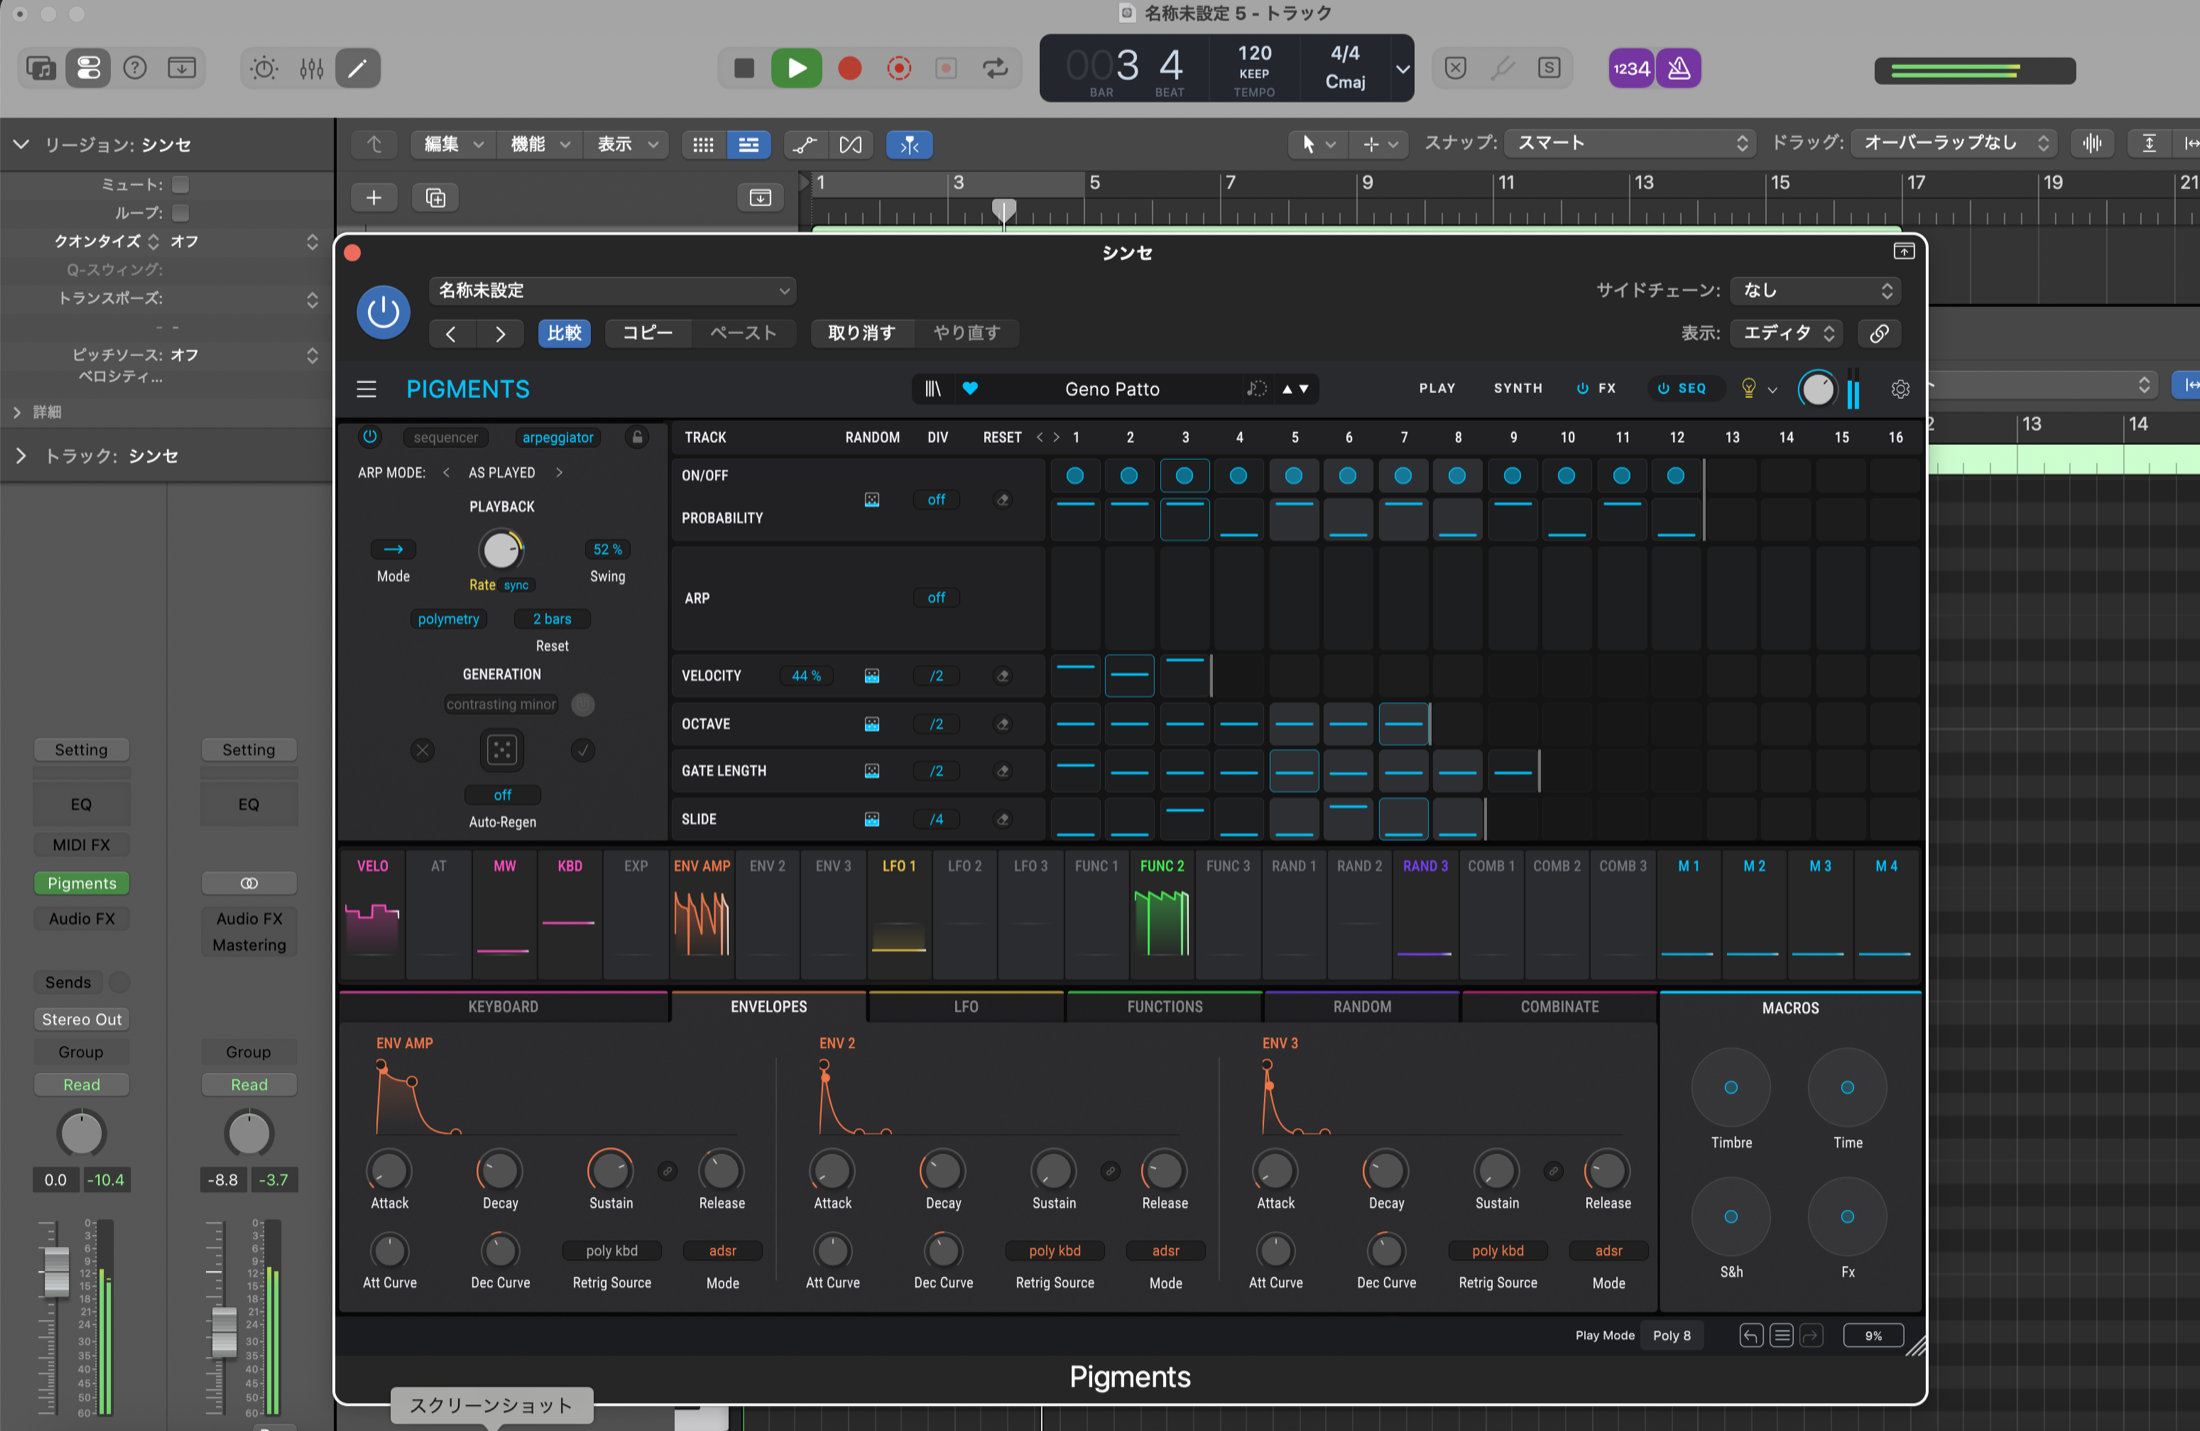Open the SYNTH view in Pigments
Screen dimensions: 2200x1431
(1518, 388)
